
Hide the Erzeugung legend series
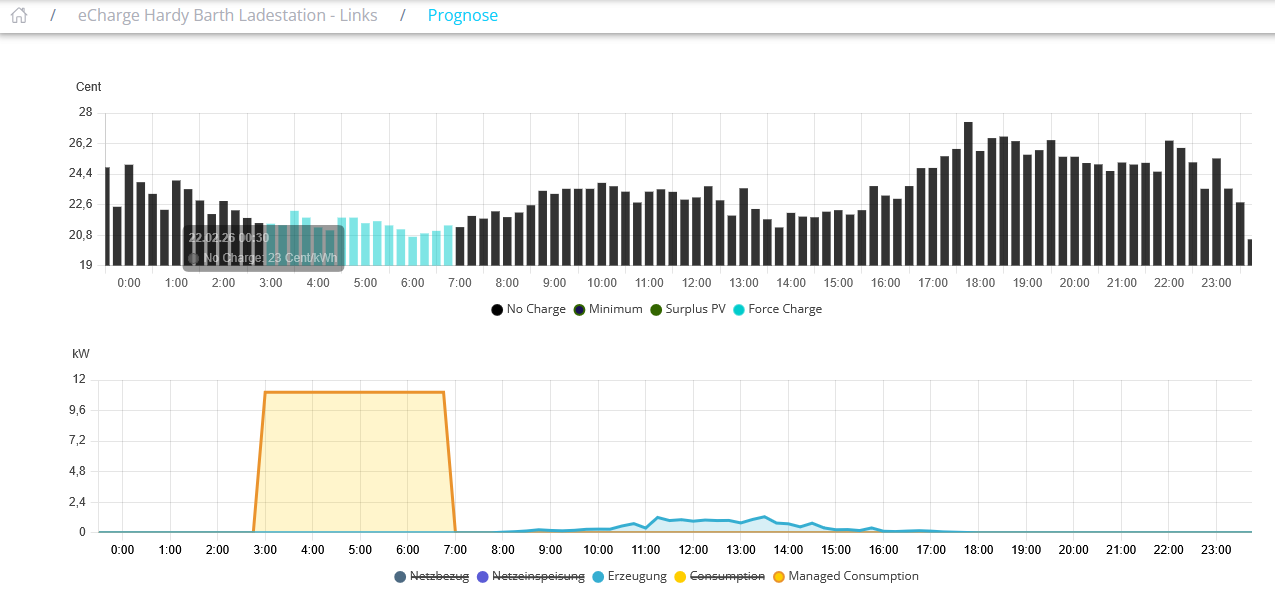pos(635,576)
